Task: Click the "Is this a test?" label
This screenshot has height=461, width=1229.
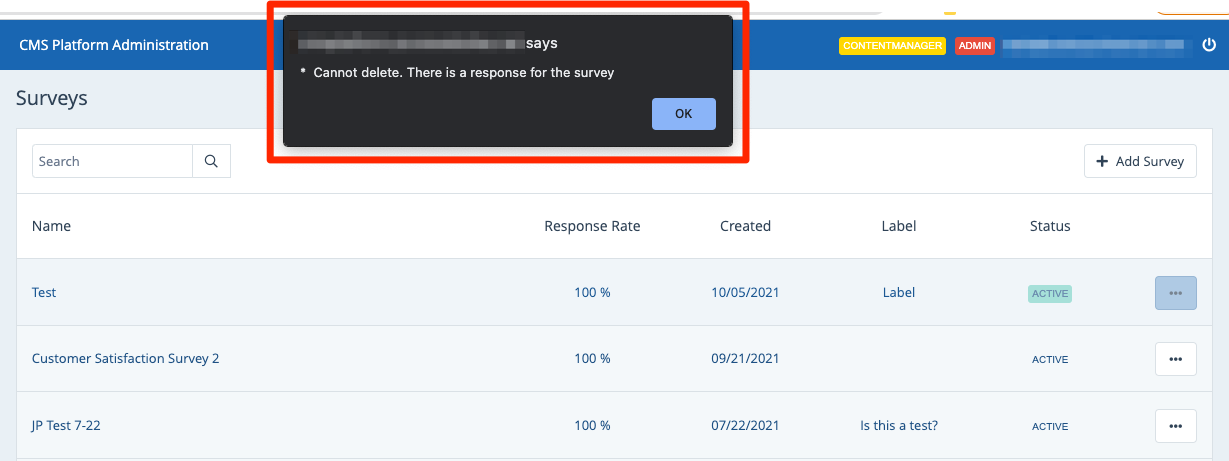Action: pyautogui.click(x=899, y=426)
